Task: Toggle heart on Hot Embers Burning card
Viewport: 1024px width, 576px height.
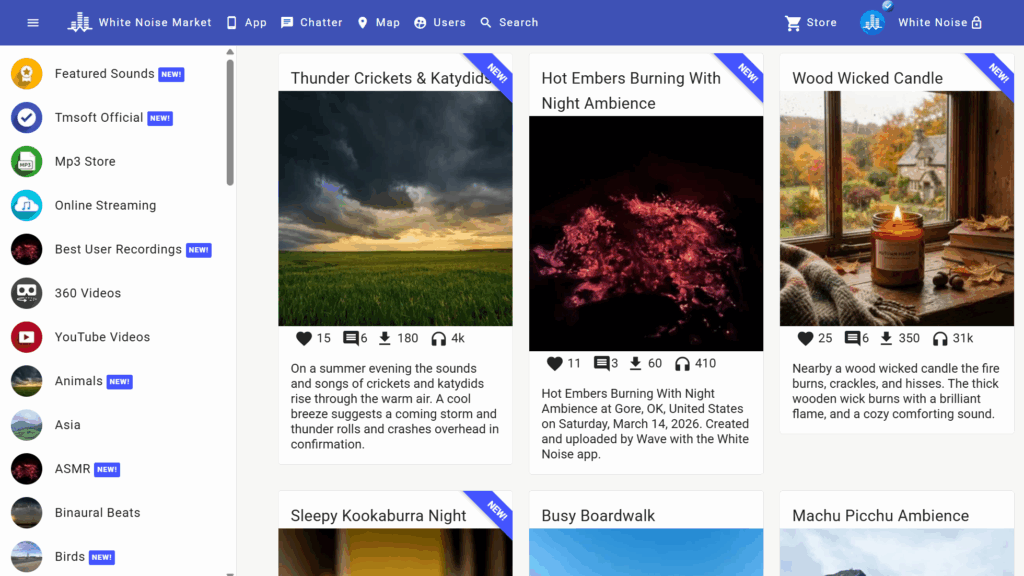Action: pos(555,363)
